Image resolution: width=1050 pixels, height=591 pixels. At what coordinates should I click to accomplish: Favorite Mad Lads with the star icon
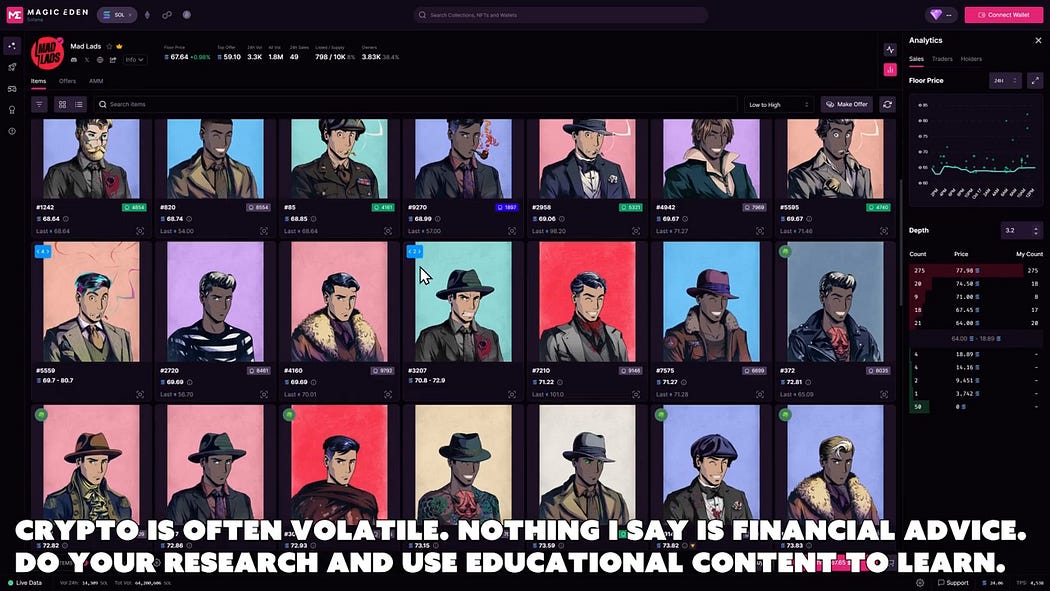109,46
